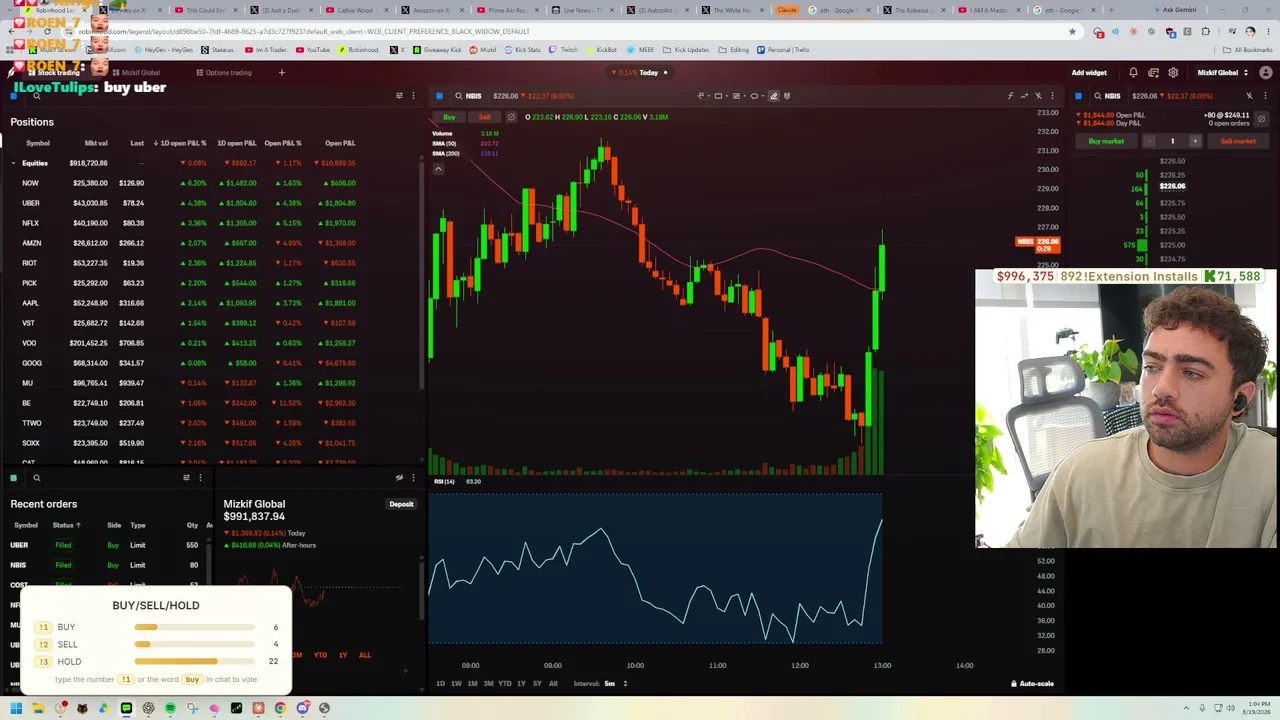
Task: Click the slashed-circle icon beside the chart Sell button
Action: click(511, 117)
